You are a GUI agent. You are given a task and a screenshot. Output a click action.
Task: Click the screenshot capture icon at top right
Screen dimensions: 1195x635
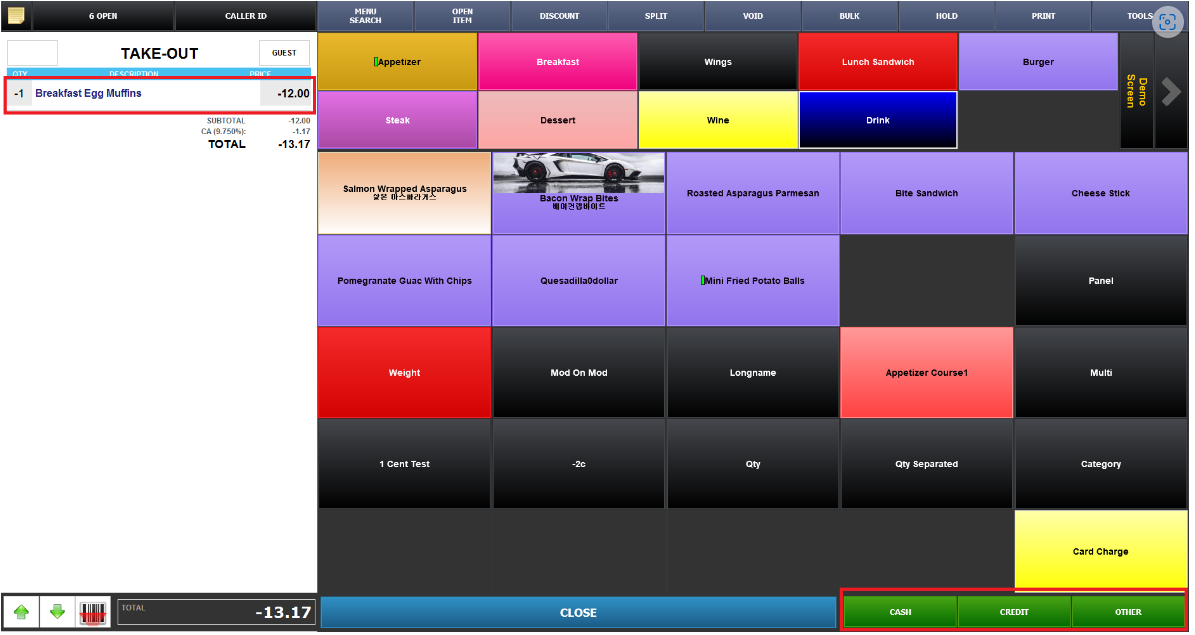1167,21
